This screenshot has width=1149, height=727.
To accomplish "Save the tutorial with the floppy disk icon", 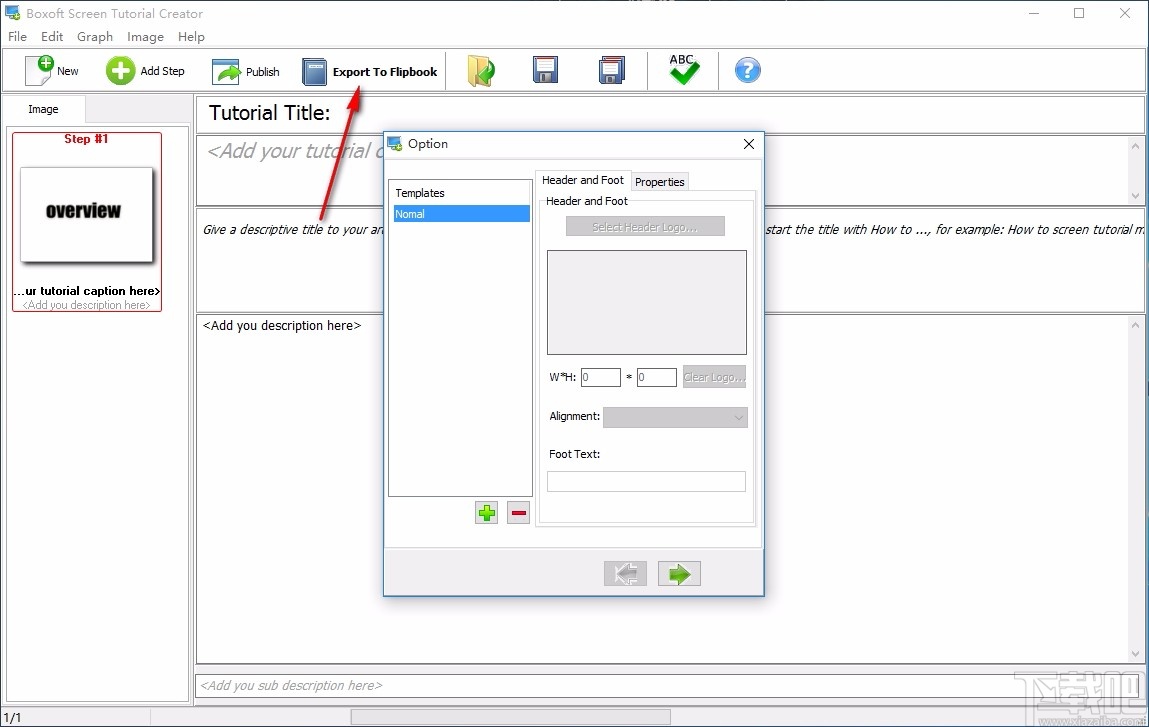I will pyautogui.click(x=545, y=68).
